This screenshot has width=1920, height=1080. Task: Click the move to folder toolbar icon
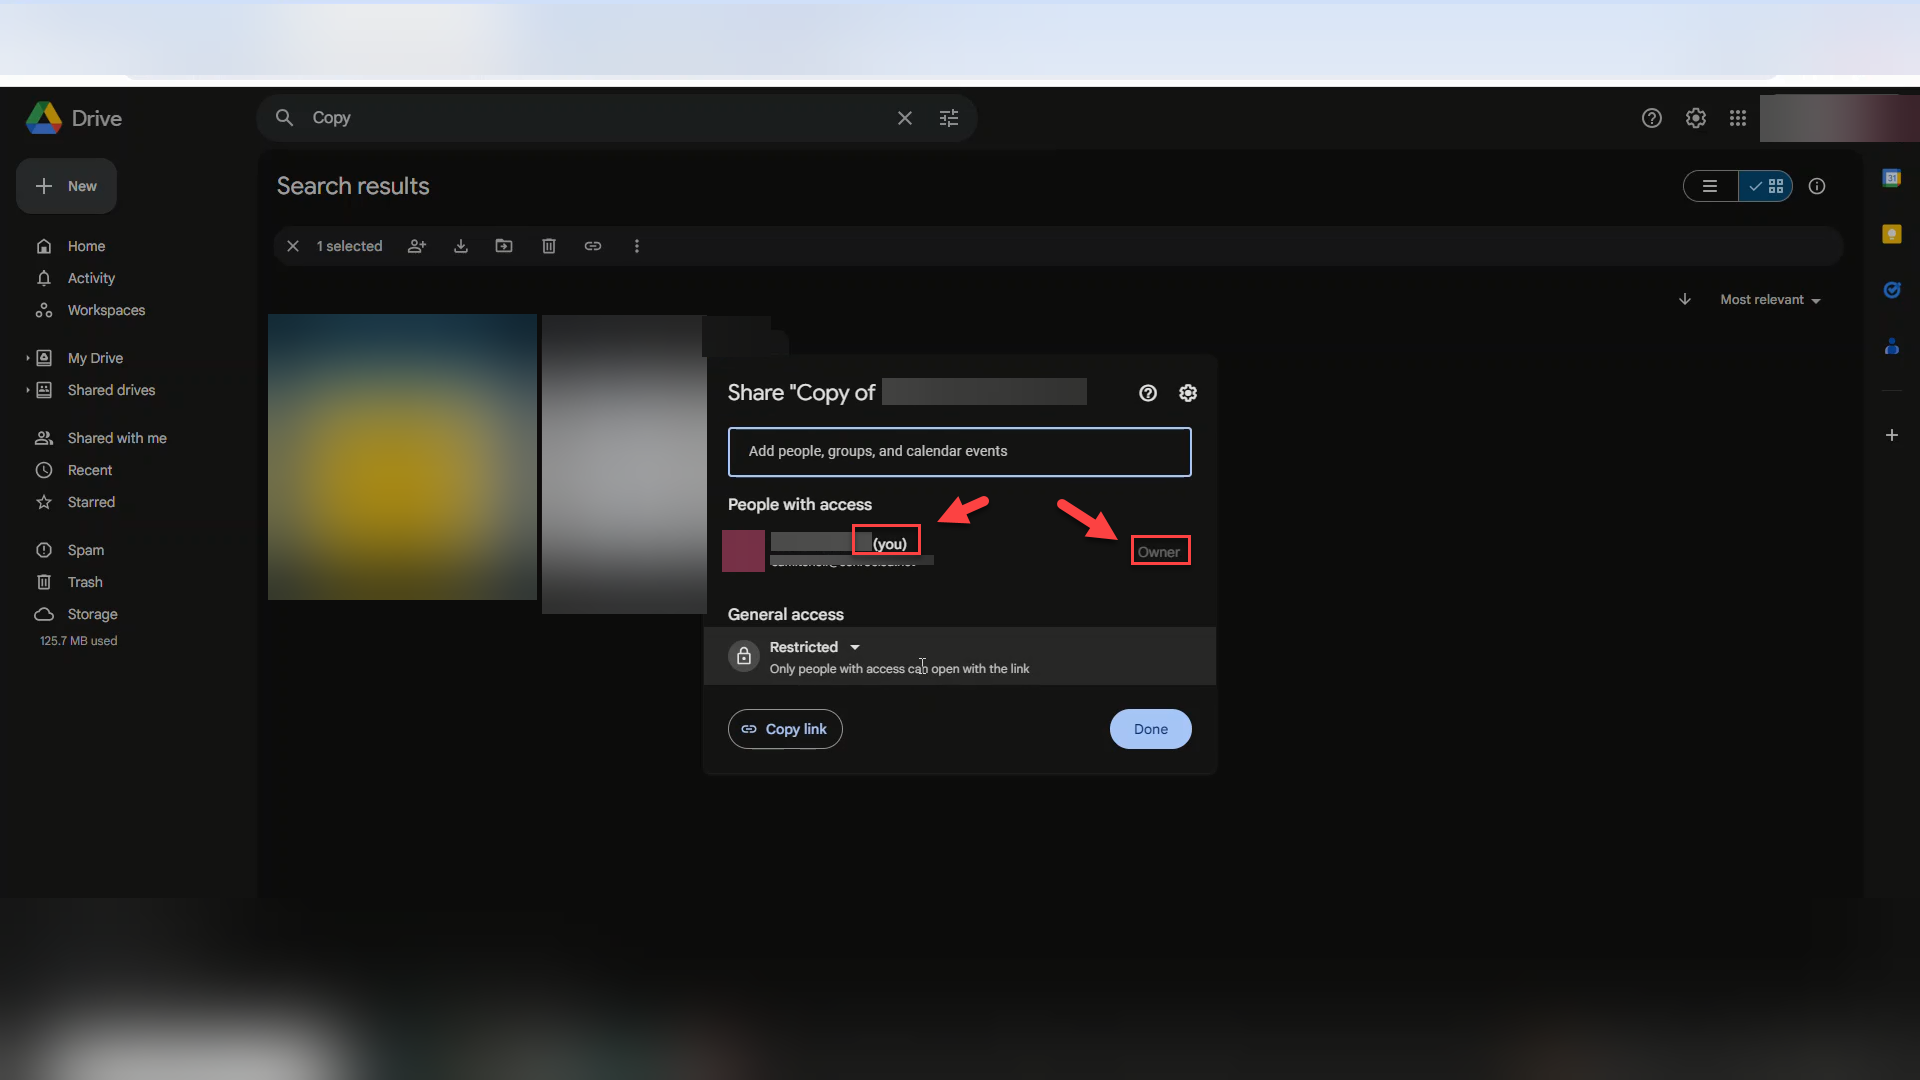click(x=504, y=246)
